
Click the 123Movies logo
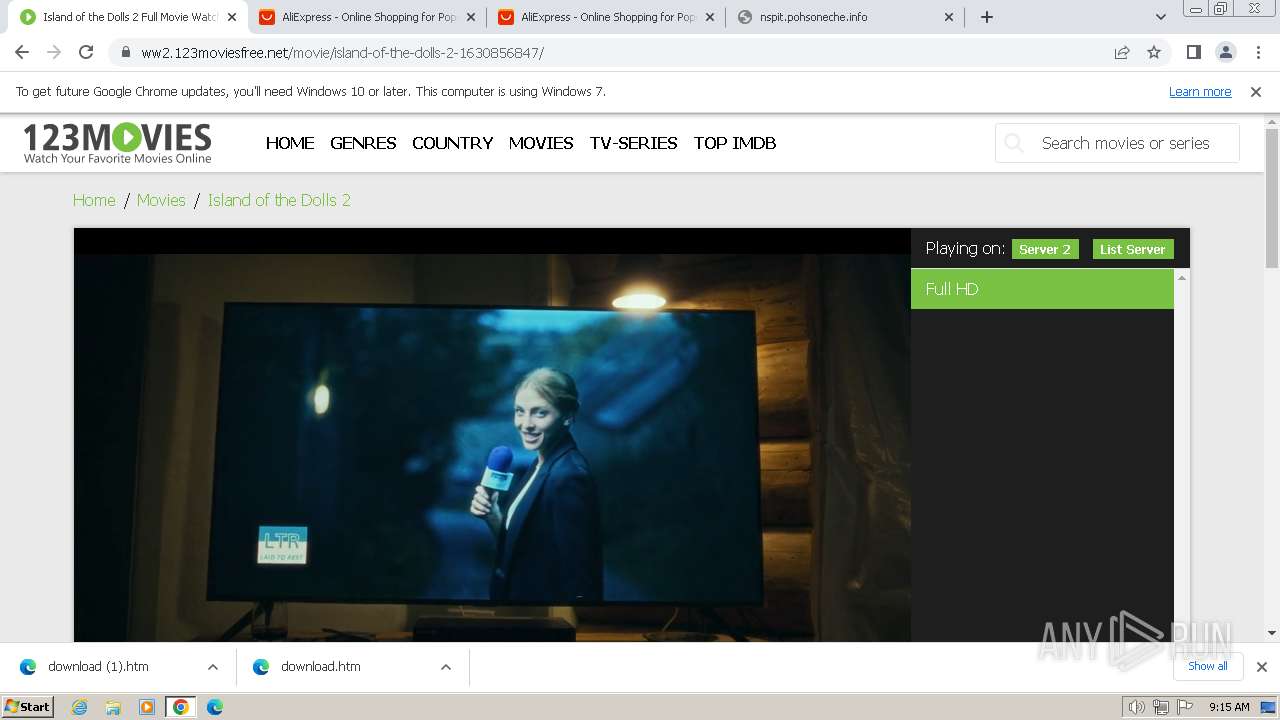[x=117, y=143]
